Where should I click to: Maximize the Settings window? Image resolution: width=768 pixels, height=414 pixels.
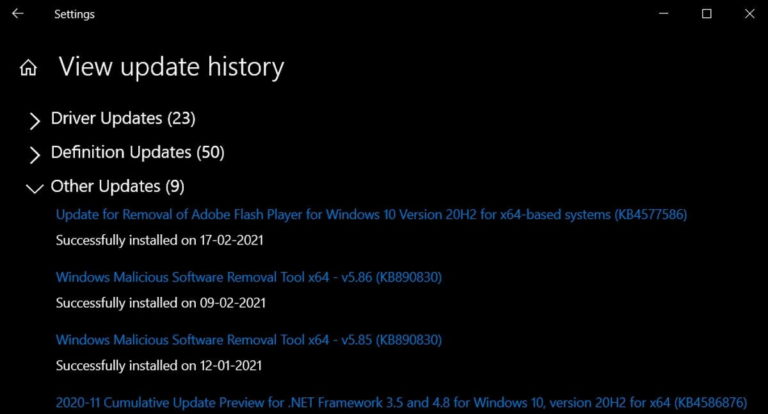coord(706,14)
